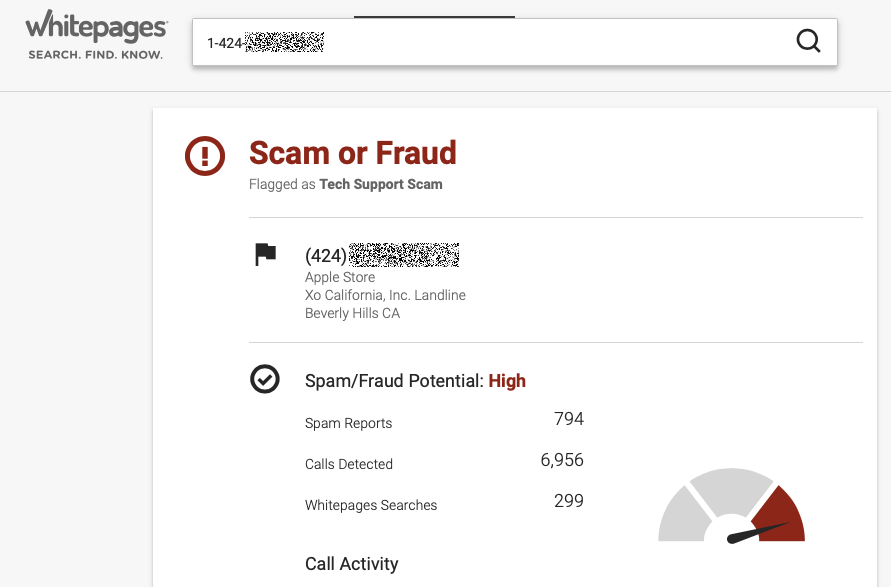Click the red exclamation warning icon
The height and width of the screenshot is (587, 891).
coord(206,156)
